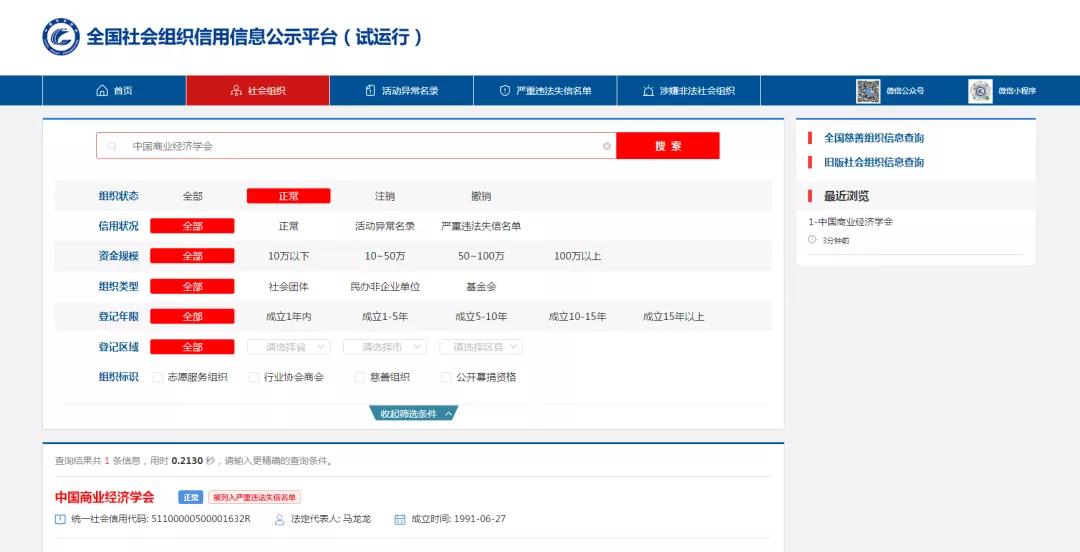The height and width of the screenshot is (552, 1080).
Task: Click the people icon beside 社会组织
Action: pyautogui.click(x=236, y=91)
